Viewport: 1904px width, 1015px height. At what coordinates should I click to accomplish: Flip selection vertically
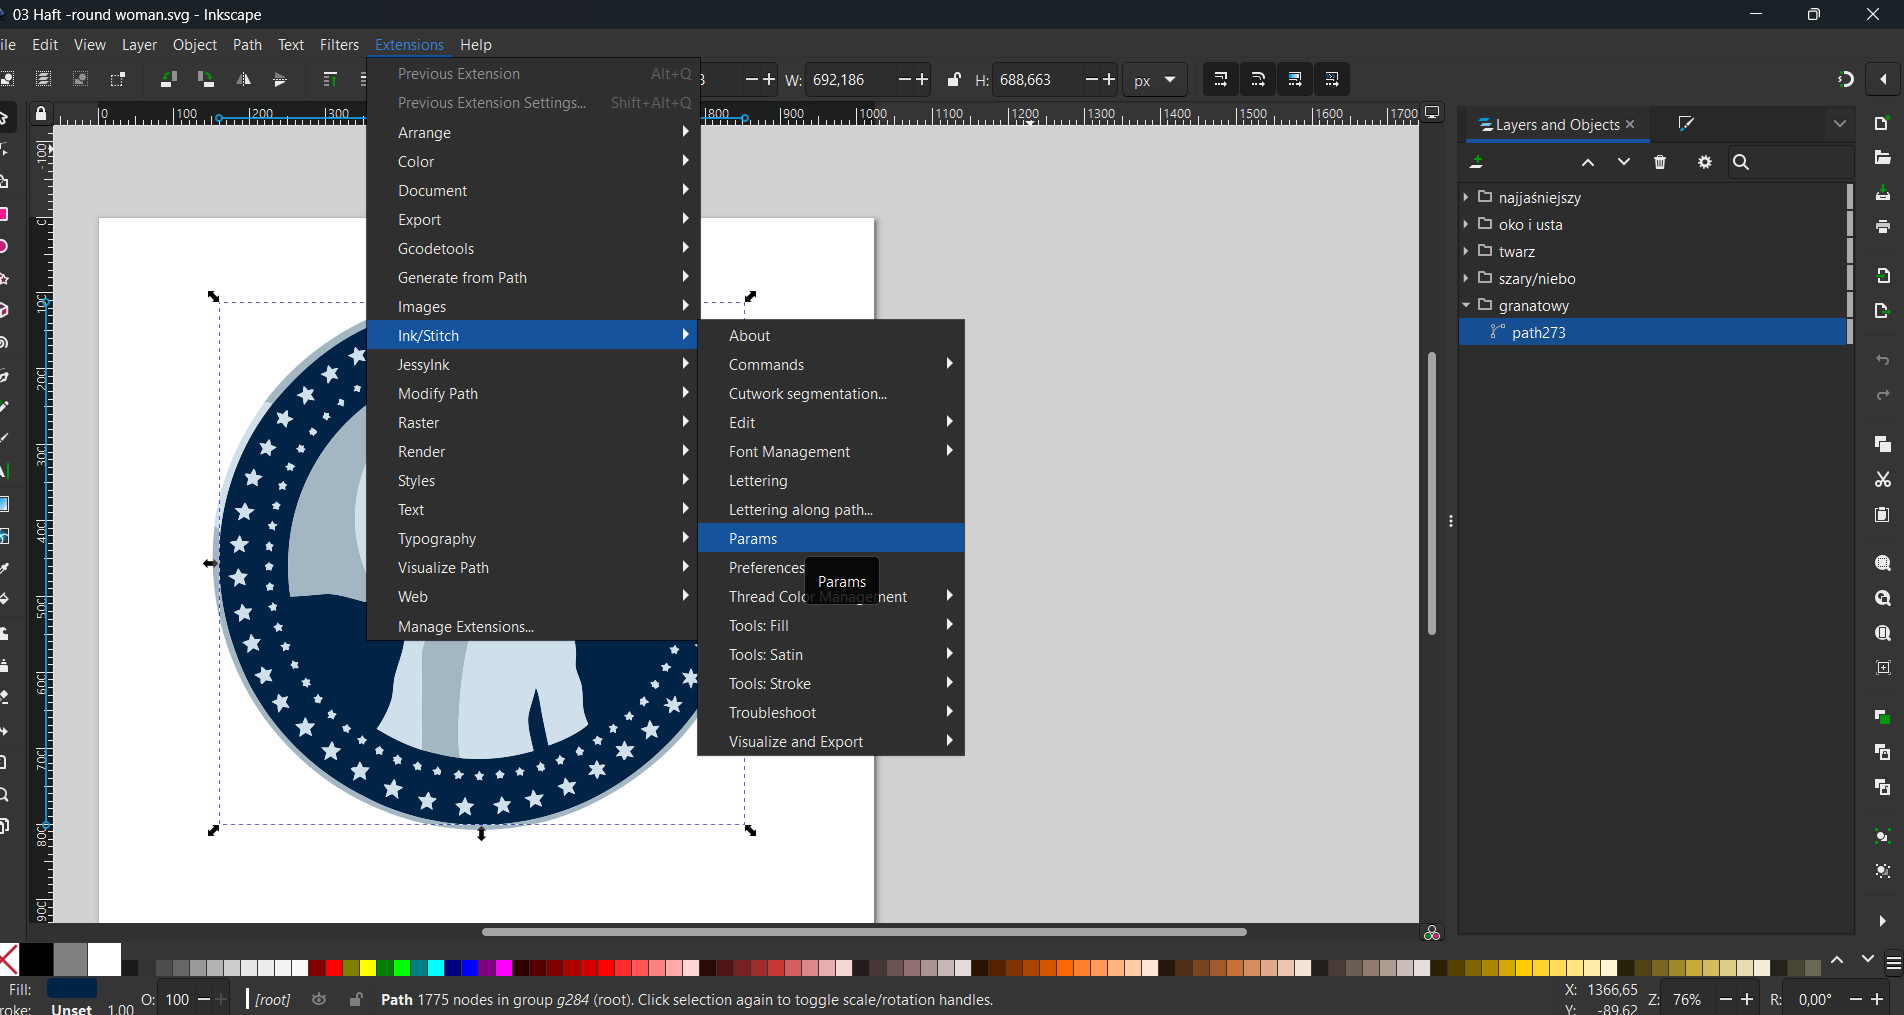point(280,79)
